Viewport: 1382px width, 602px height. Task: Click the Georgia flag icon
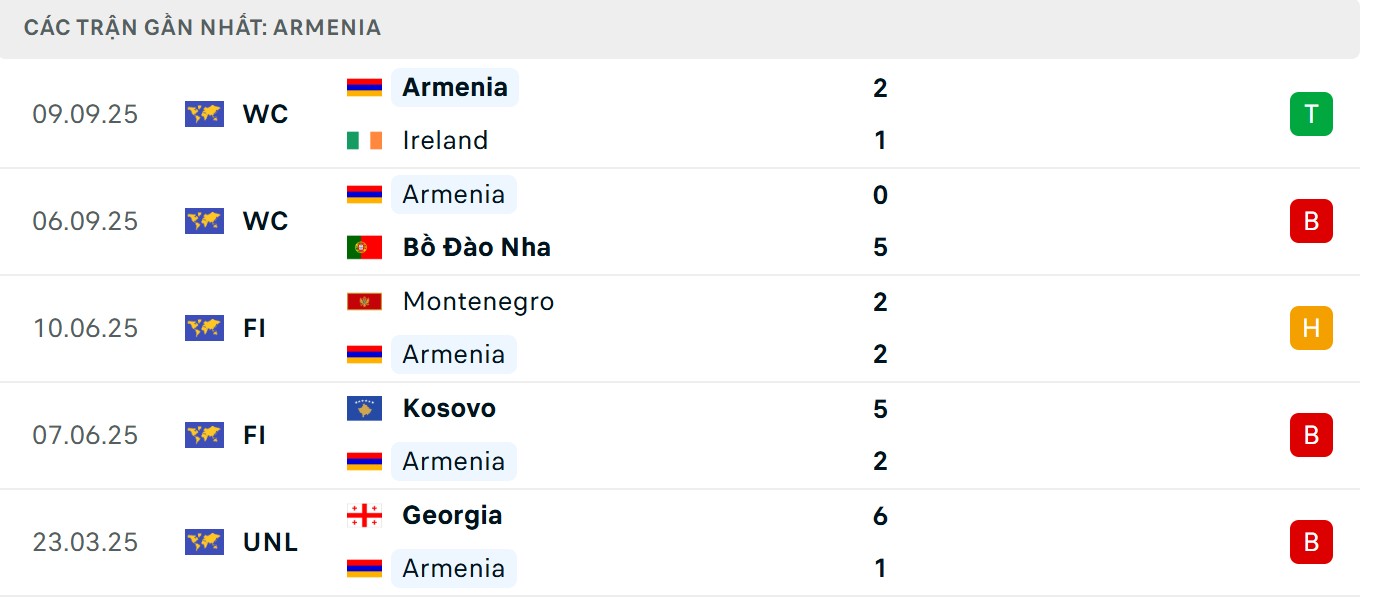364,515
